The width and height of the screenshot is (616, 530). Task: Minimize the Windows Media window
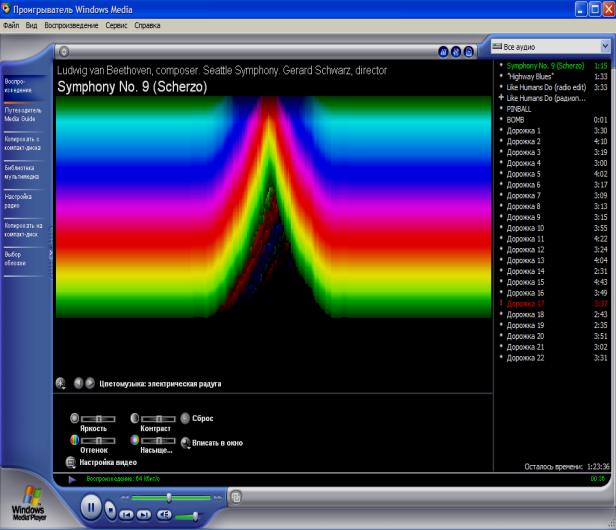pyautogui.click(x=581, y=9)
